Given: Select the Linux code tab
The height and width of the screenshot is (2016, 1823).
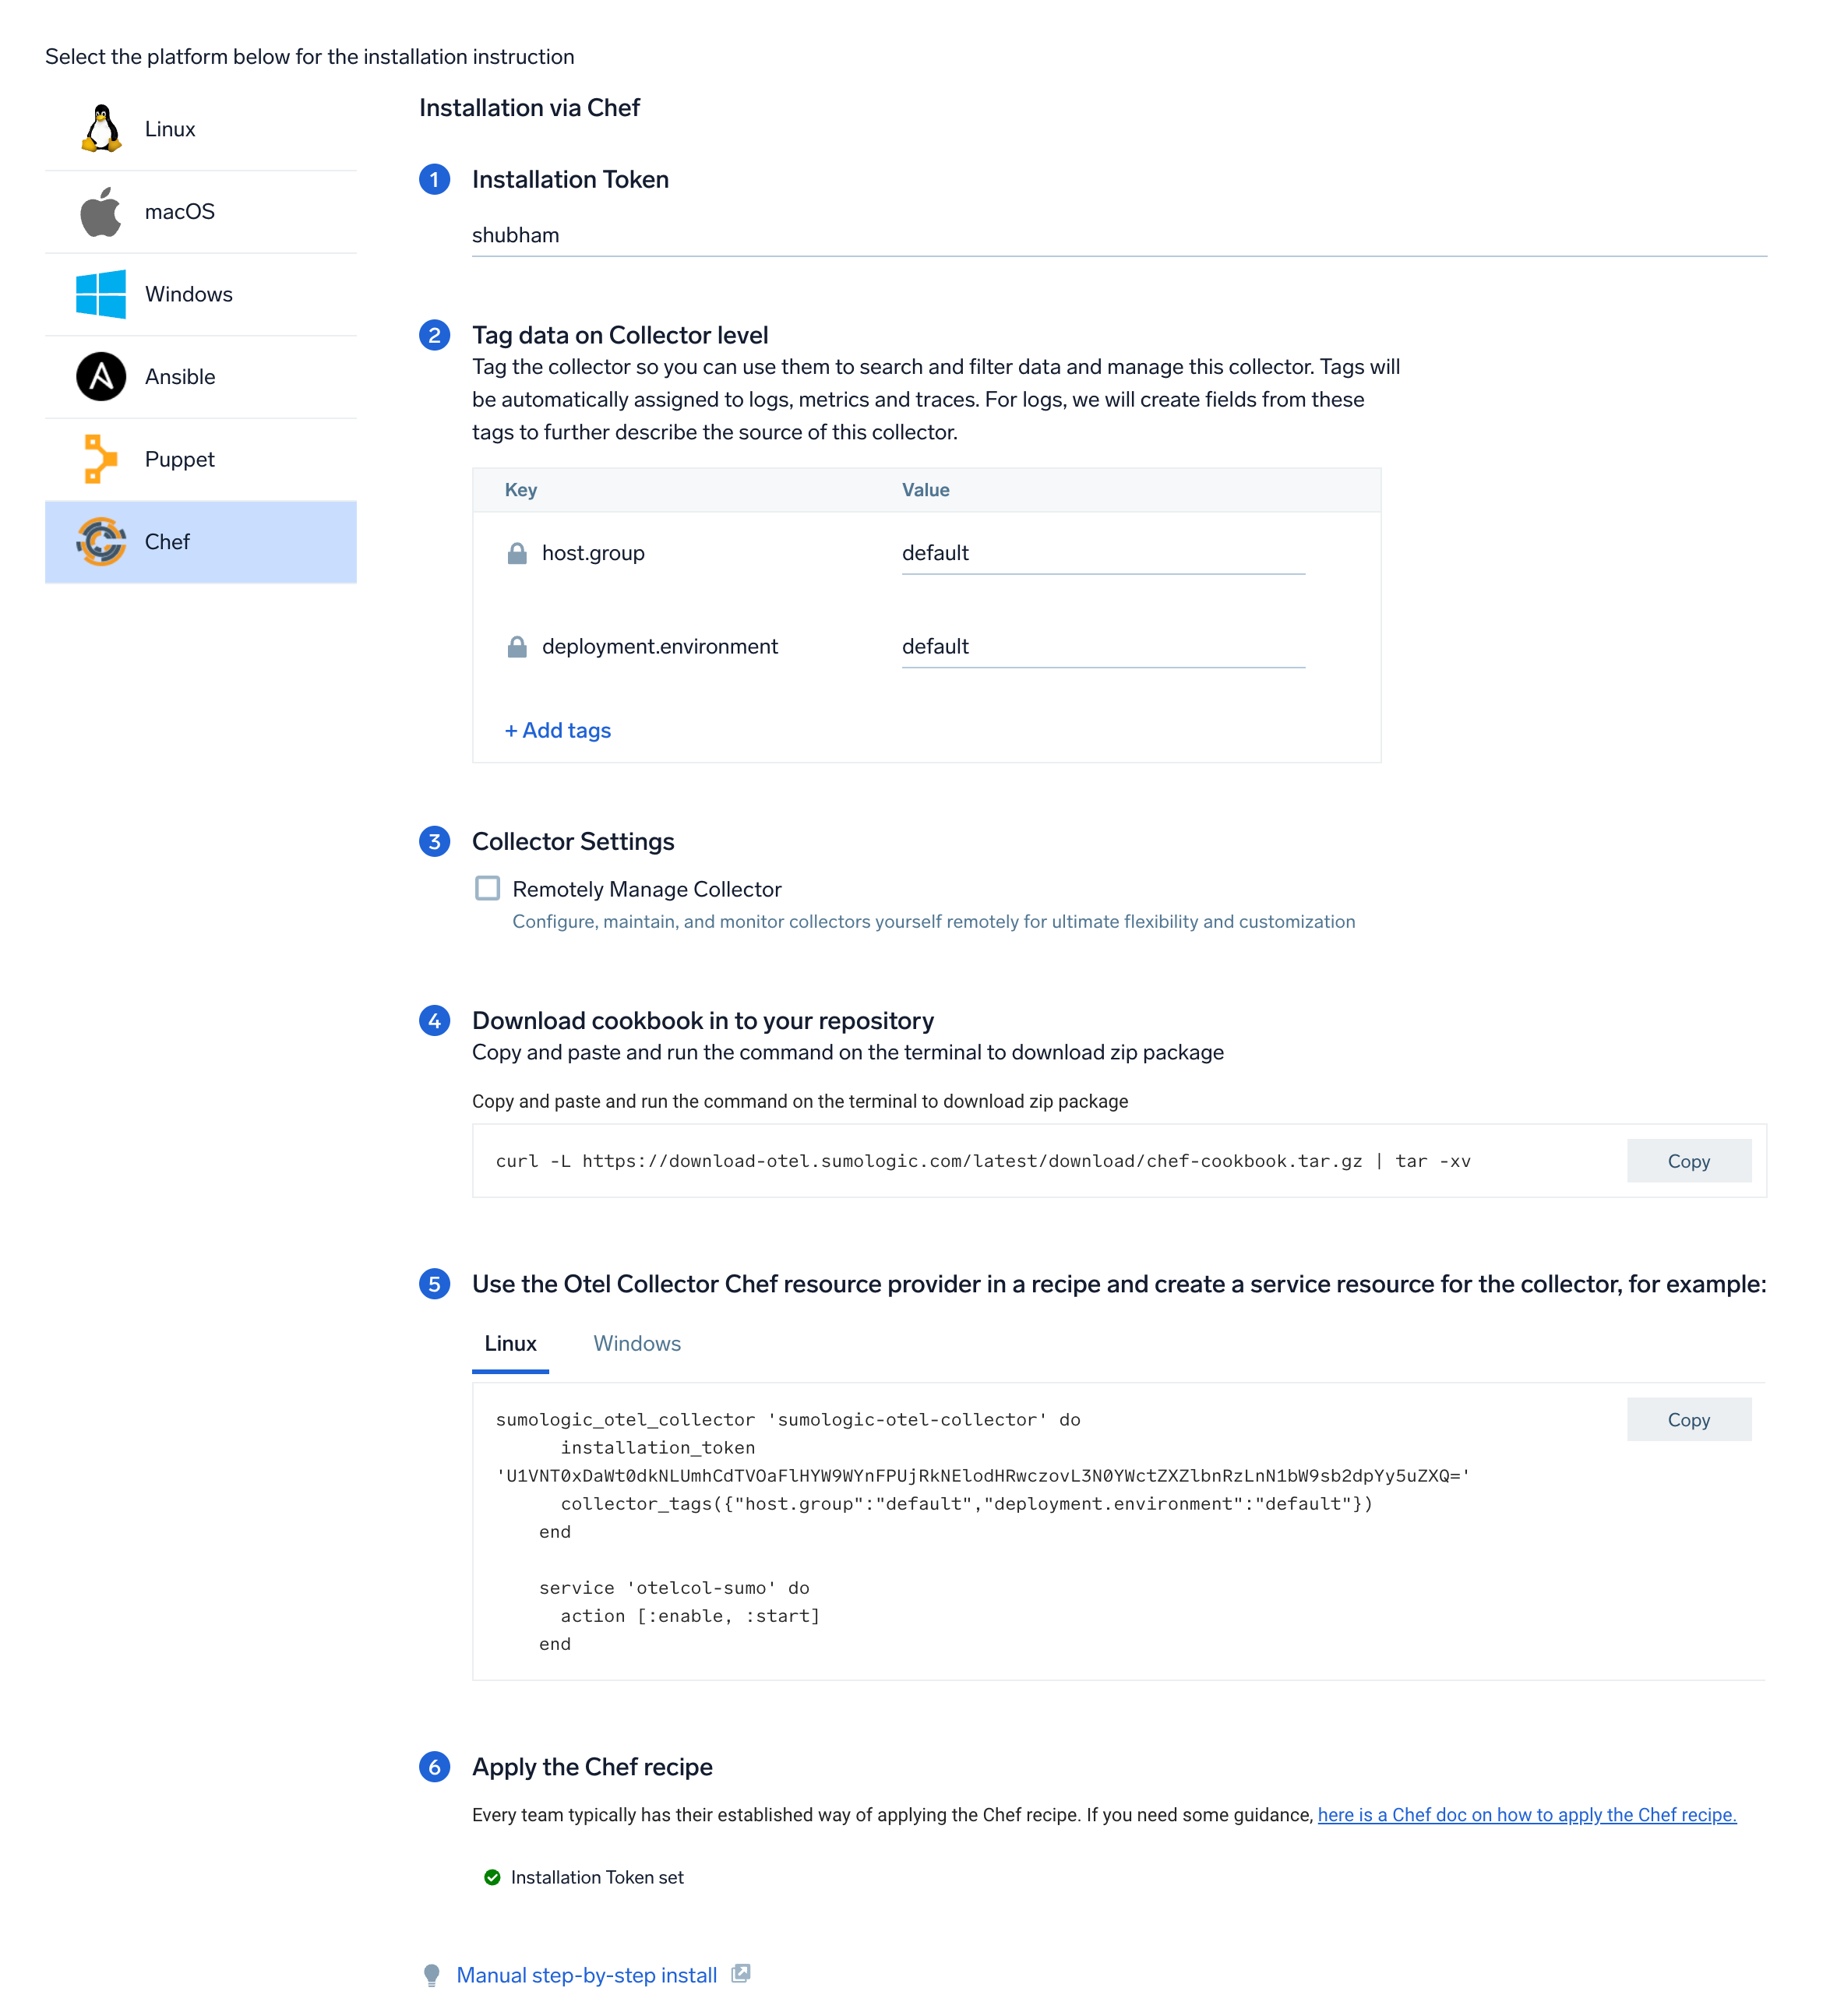Looking at the screenshot, I should click(x=510, y=1344).
